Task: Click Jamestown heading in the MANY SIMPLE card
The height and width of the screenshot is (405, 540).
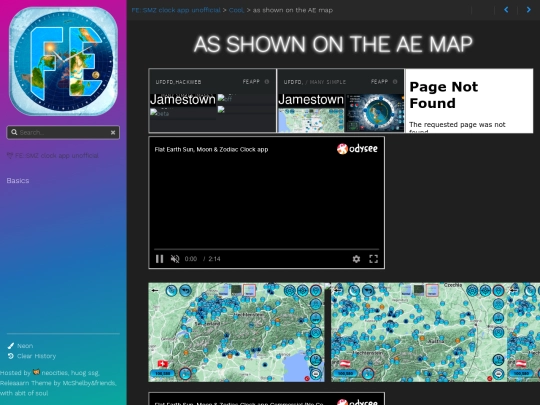Action: [x=311, y=100]
